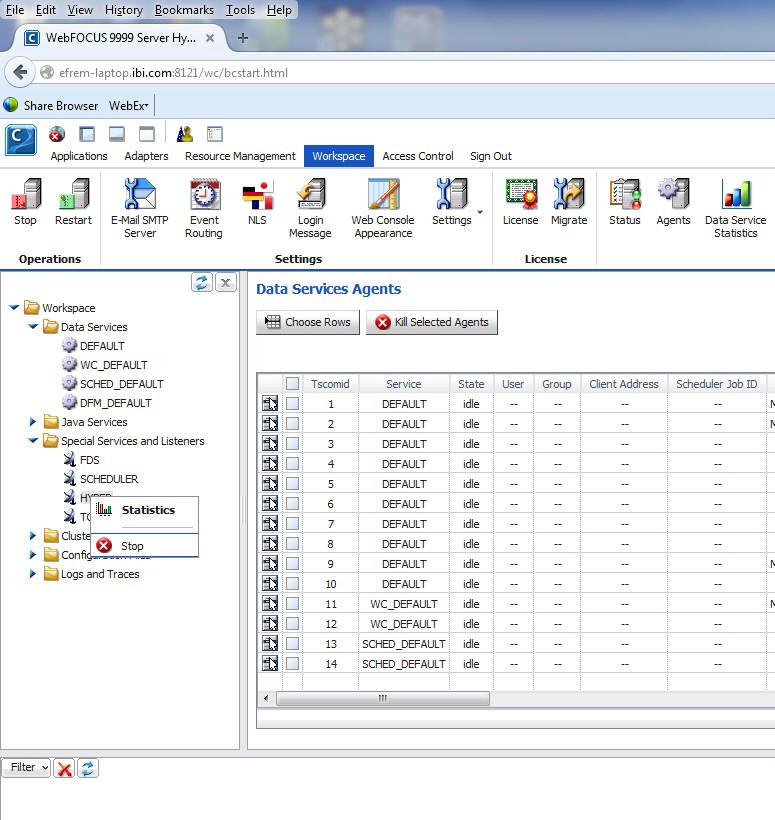Refresh the Workspace tree panel
Image resolution: width=775 pixels, height=820 pixels.
click(x=202, y=282)
